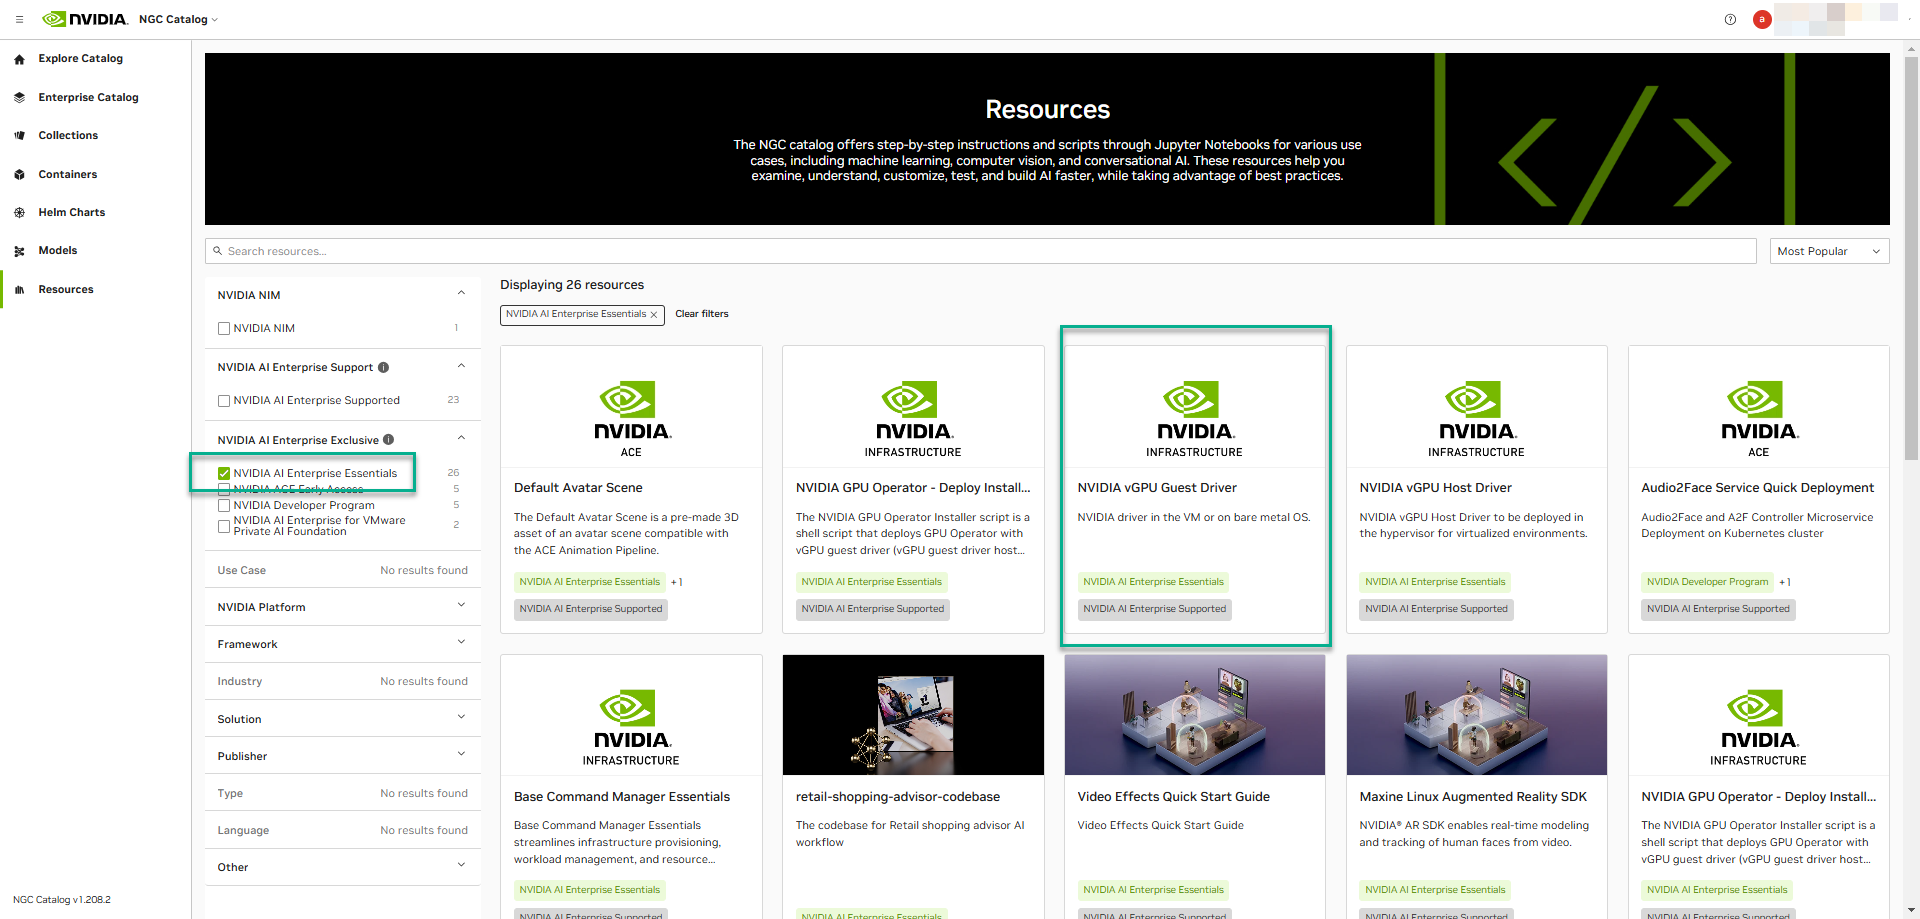This screenshot has height=919, width=1920.
Task: Go to Explore Catalog
Action: [80, 59]
